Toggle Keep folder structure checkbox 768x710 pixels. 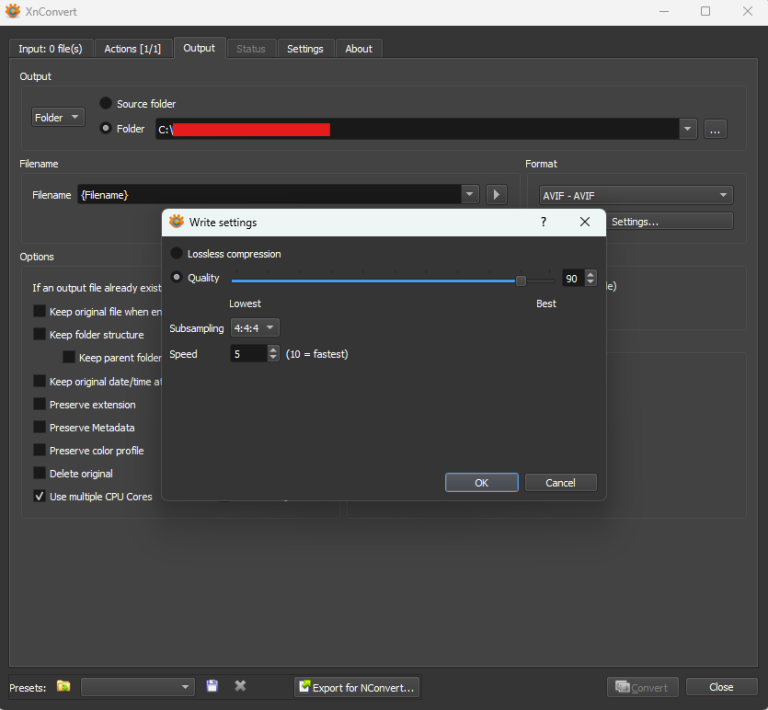(39, 334)
